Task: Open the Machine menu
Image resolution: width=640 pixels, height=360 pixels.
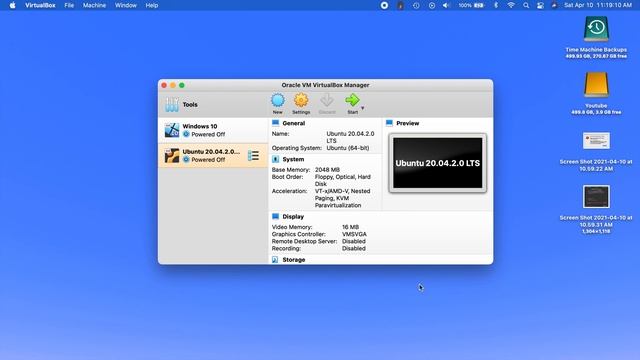Action: (x=94, y=5)
